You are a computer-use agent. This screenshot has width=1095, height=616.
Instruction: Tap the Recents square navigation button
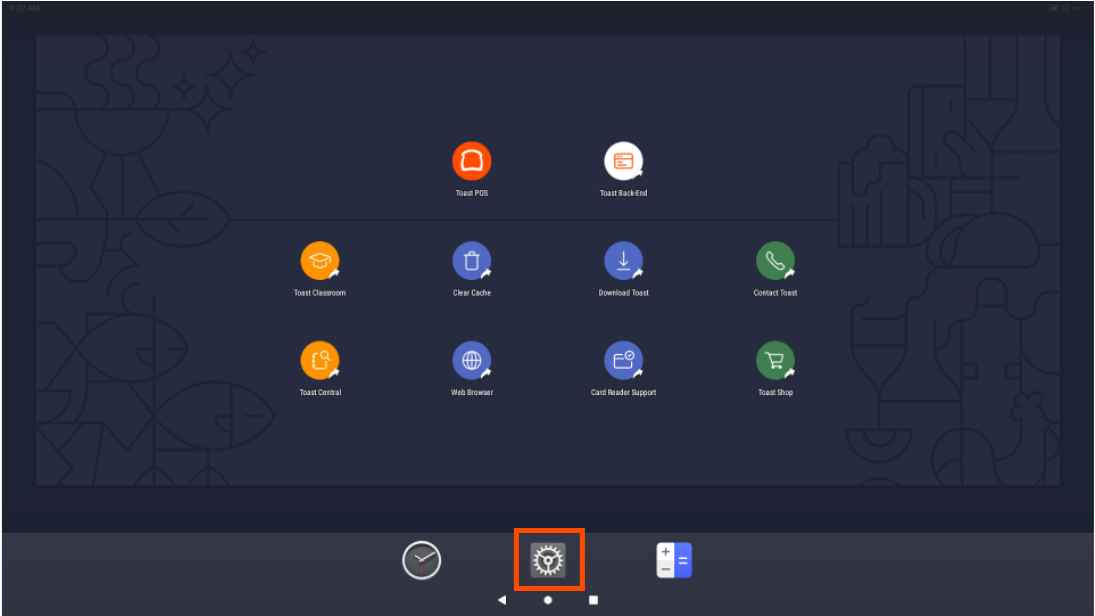point(593,600)
